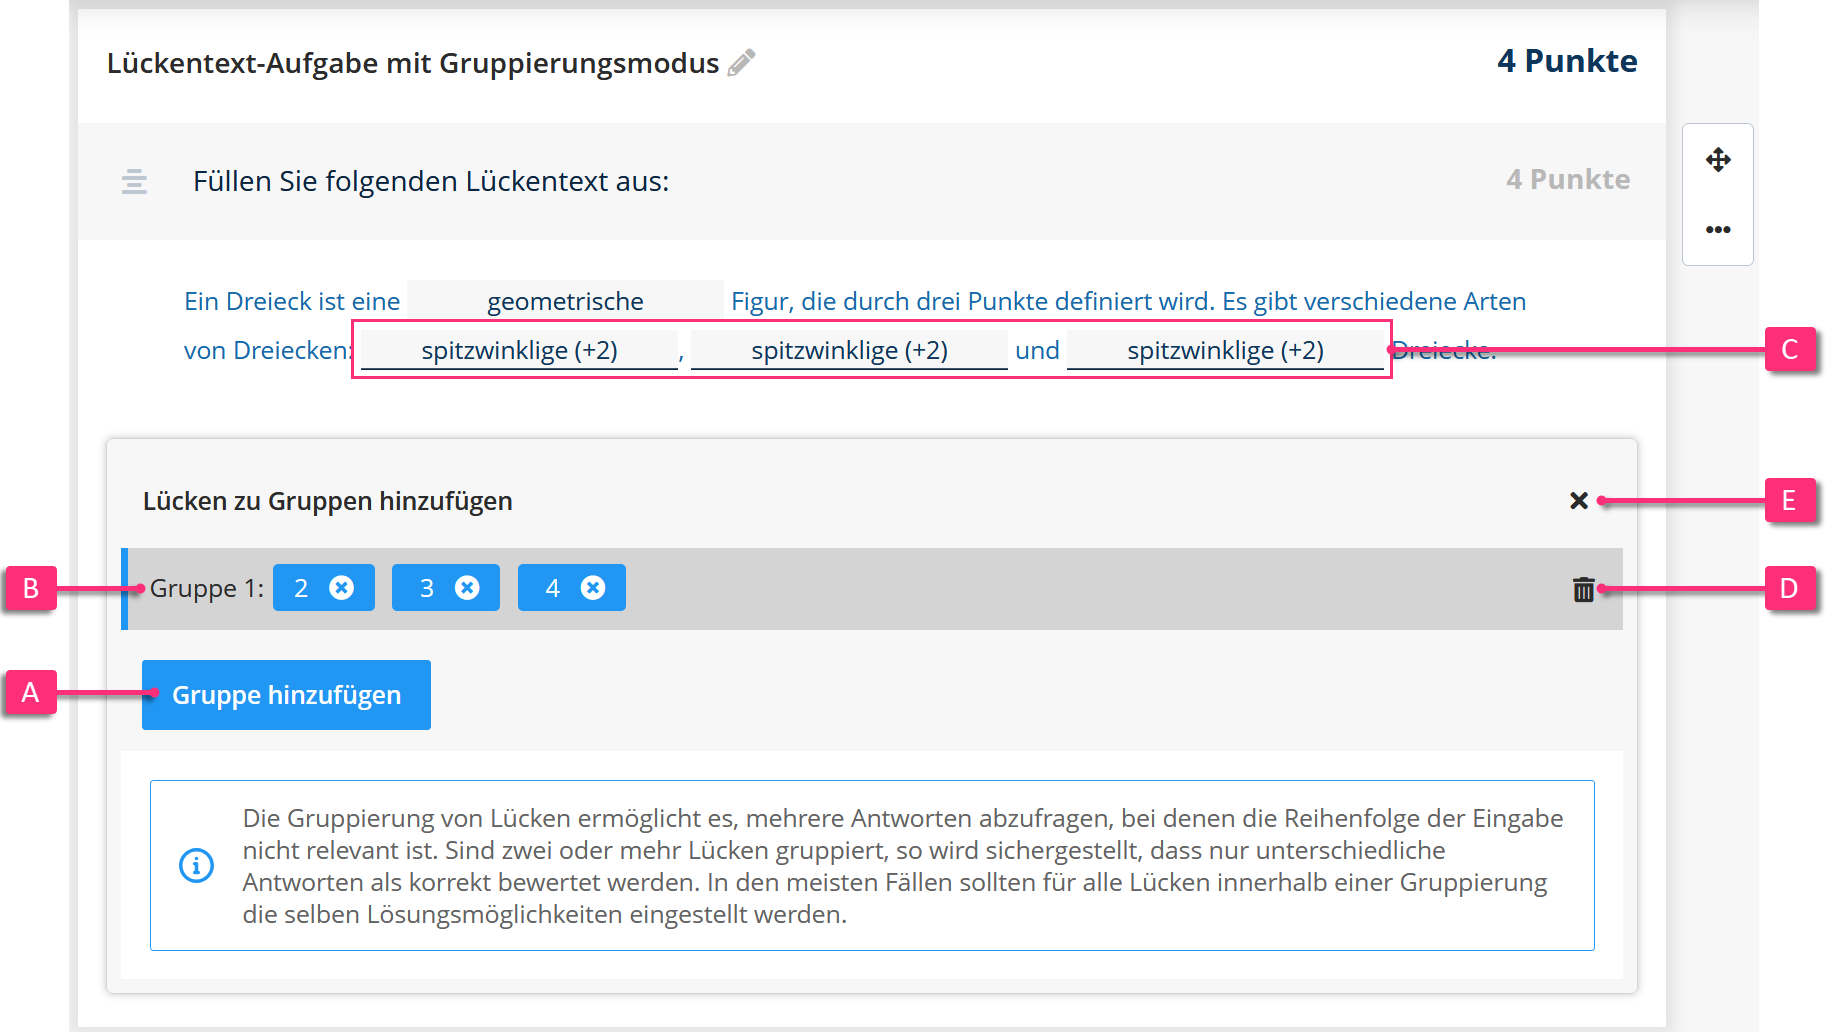Remove gap 4 from Gruppe 1
1840x1032 pixels.
tap(593, 587)
